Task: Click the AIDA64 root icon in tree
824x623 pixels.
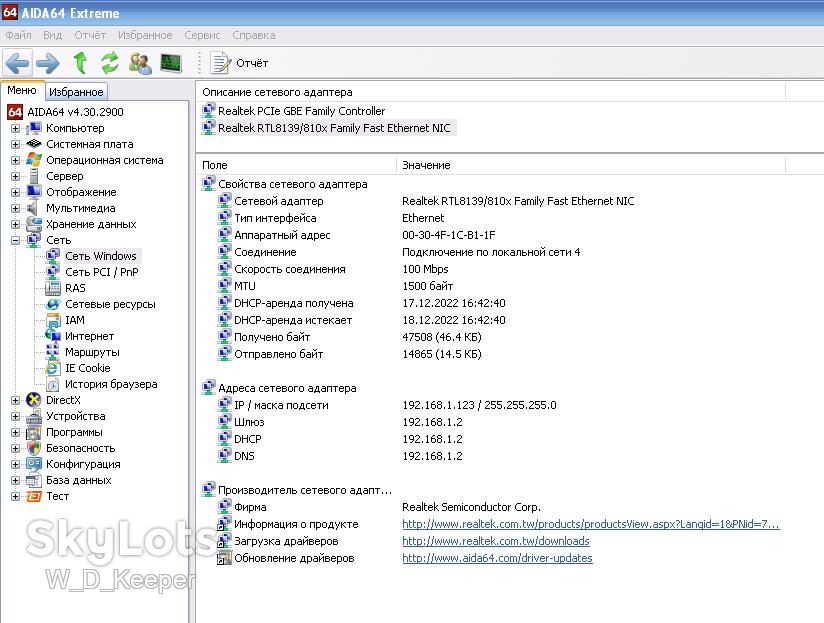Action: click(x=15, y=112)
